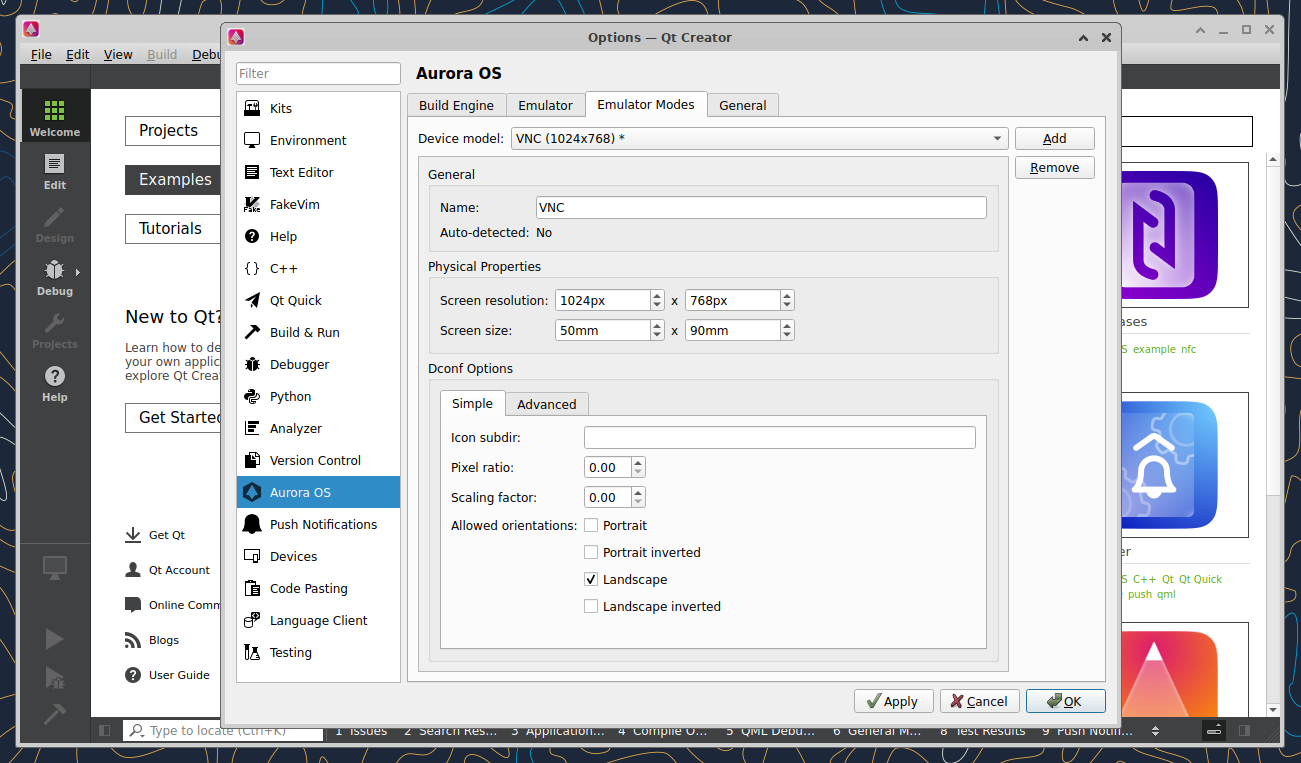
Task: Click the Add button
Action: pyautogui.click(x=1055, y=139)
